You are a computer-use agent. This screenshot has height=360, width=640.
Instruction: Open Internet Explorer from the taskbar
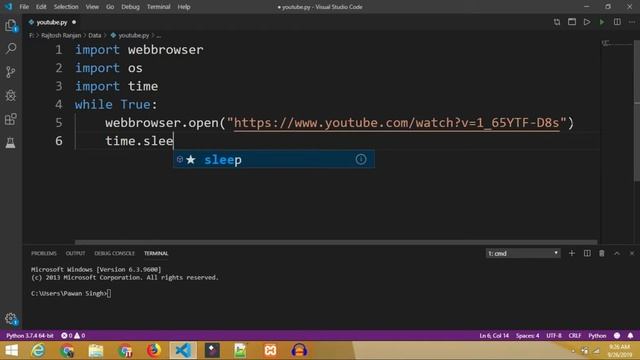pos(38,350)
